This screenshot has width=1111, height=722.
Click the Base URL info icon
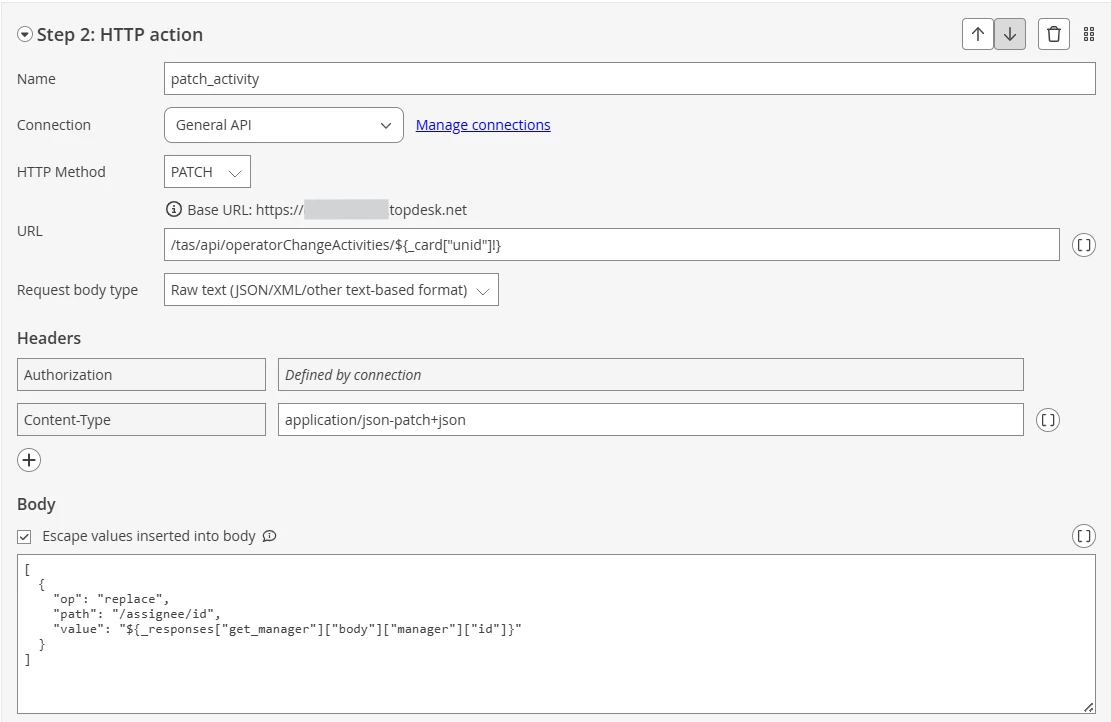174,210
